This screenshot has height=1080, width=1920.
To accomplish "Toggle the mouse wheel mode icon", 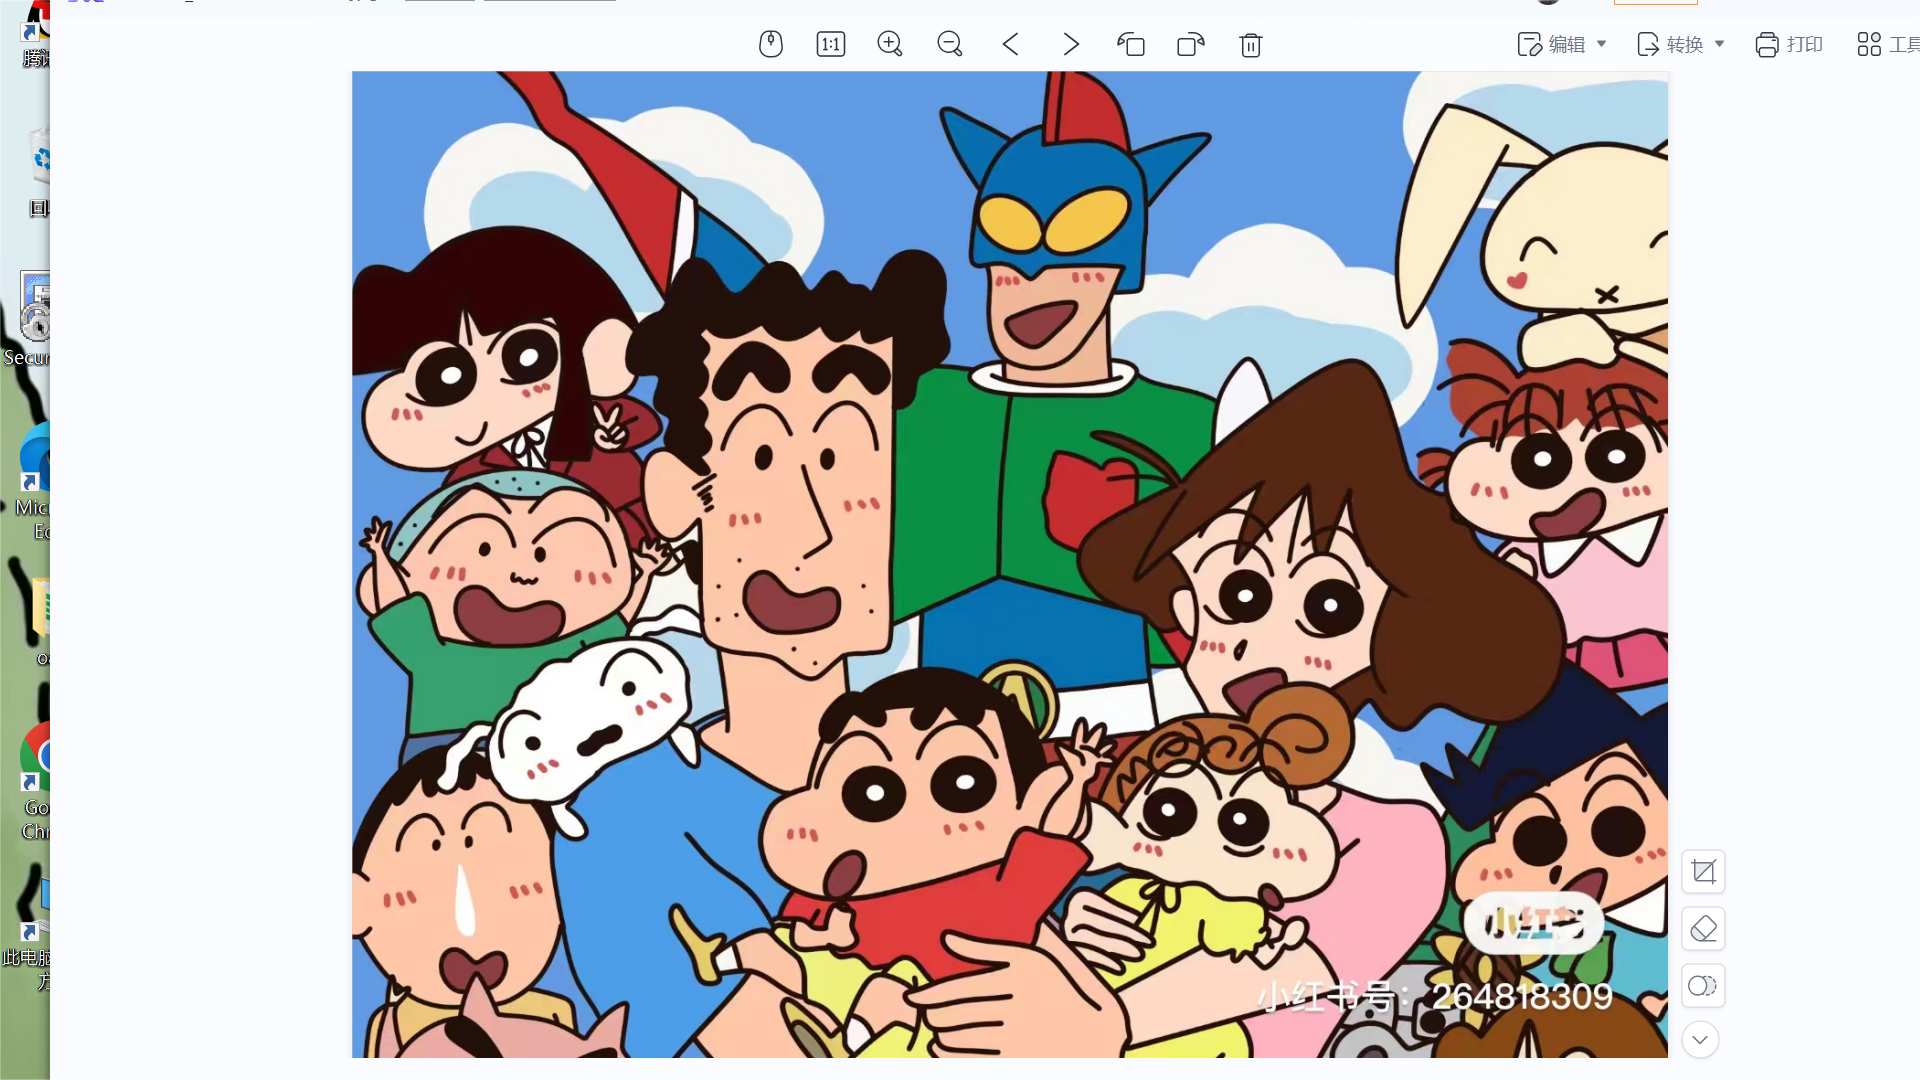I will point(770,44).
